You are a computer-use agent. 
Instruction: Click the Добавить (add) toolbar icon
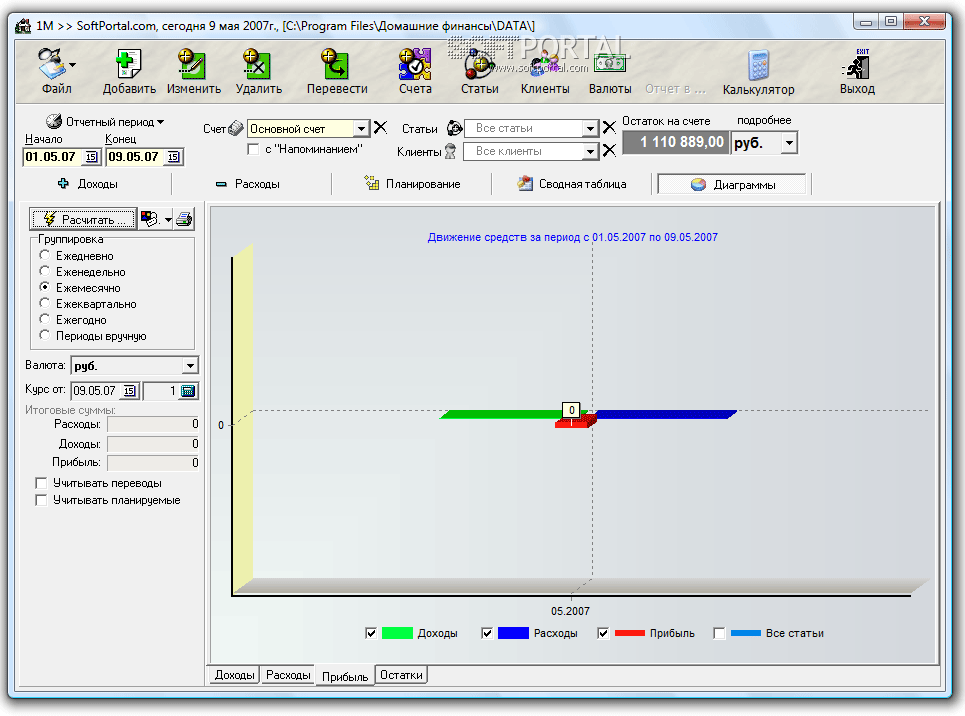coord(129,64)
